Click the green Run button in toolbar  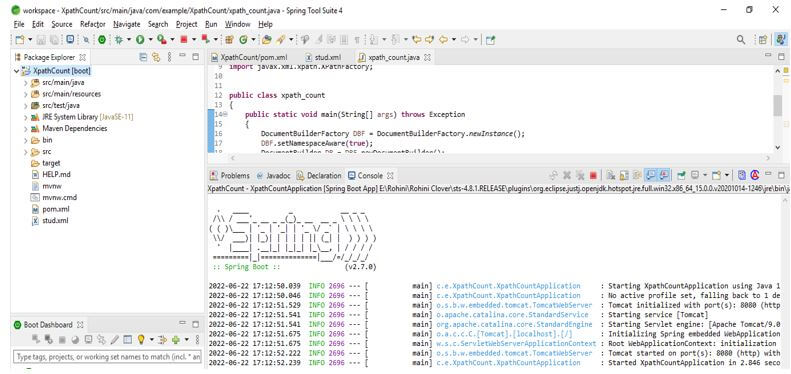pos(140,39)
